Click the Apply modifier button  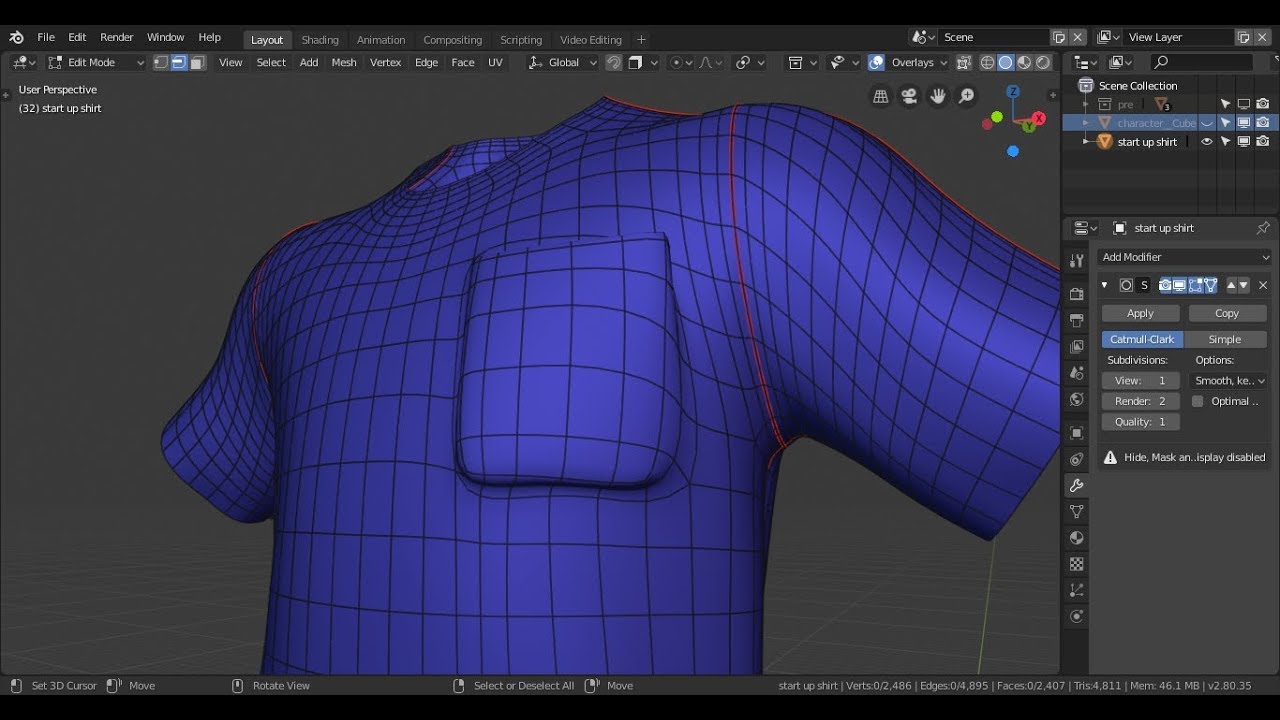coord(1140,313)
